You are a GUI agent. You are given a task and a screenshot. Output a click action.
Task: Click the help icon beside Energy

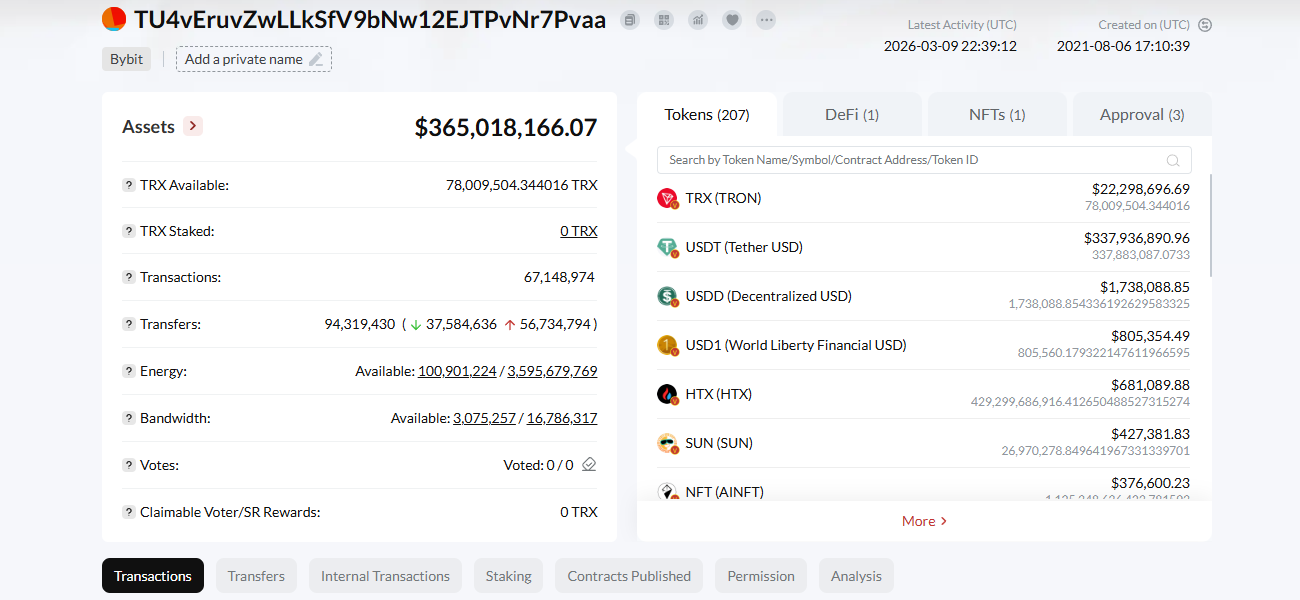129,371
